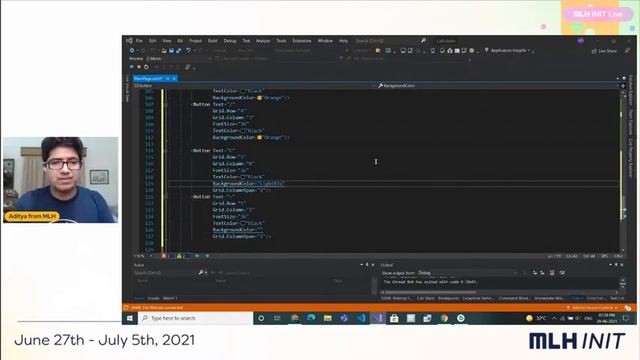Click the thread exited message in Output

coord(430,282)
